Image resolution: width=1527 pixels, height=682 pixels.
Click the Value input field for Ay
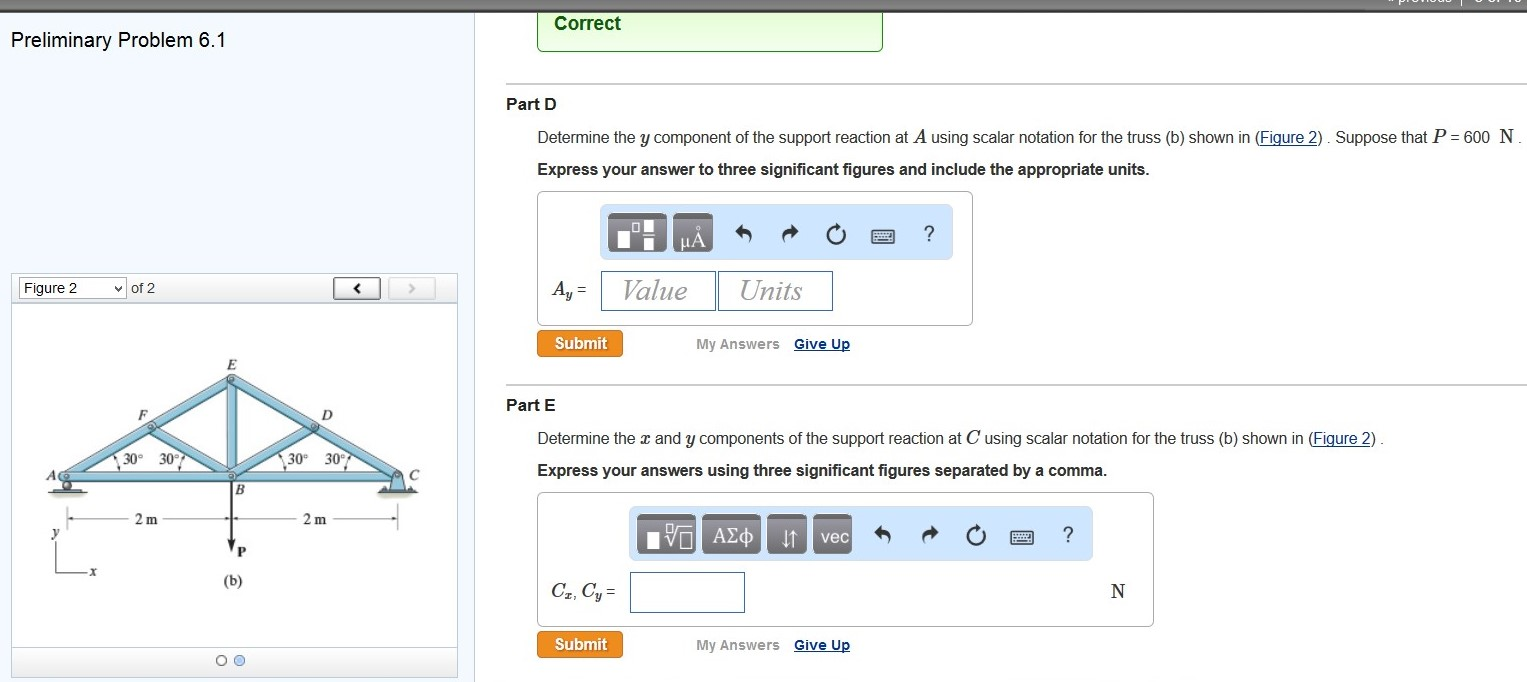click(x=657, y=290)
